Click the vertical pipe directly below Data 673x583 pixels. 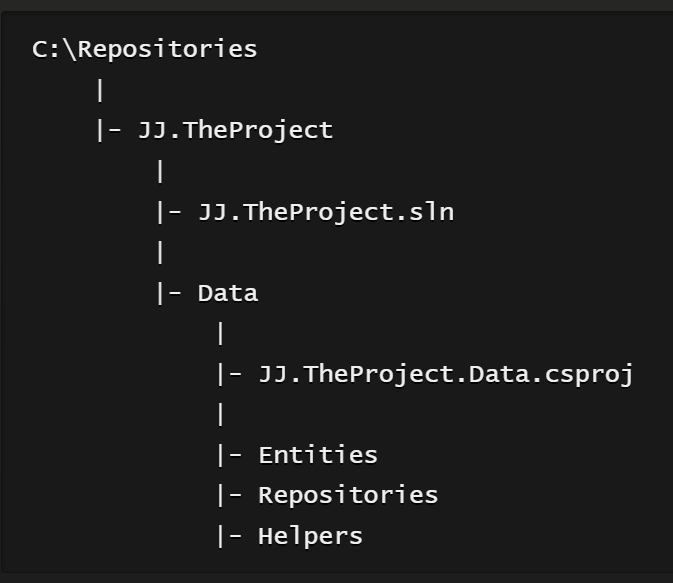221,334
